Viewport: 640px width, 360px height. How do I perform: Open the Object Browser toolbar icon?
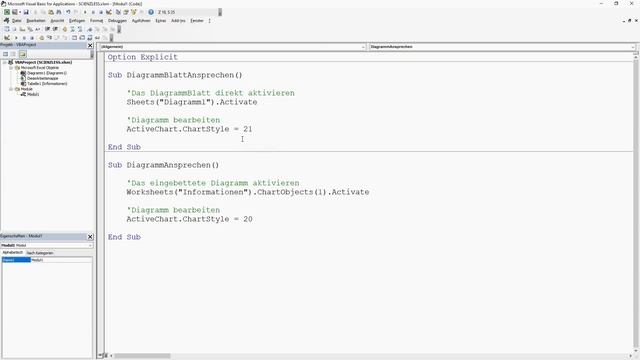click(x=133, y=12)
